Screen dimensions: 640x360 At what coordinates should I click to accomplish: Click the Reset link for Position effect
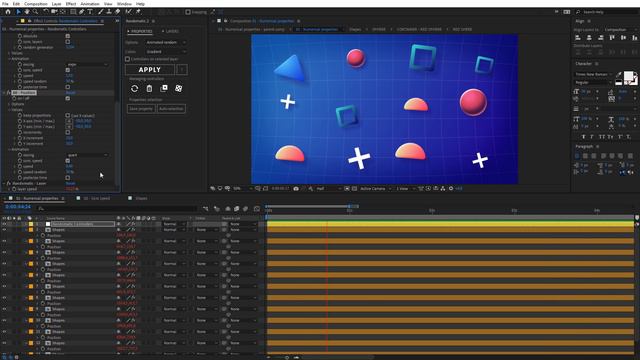click(71, 93)
